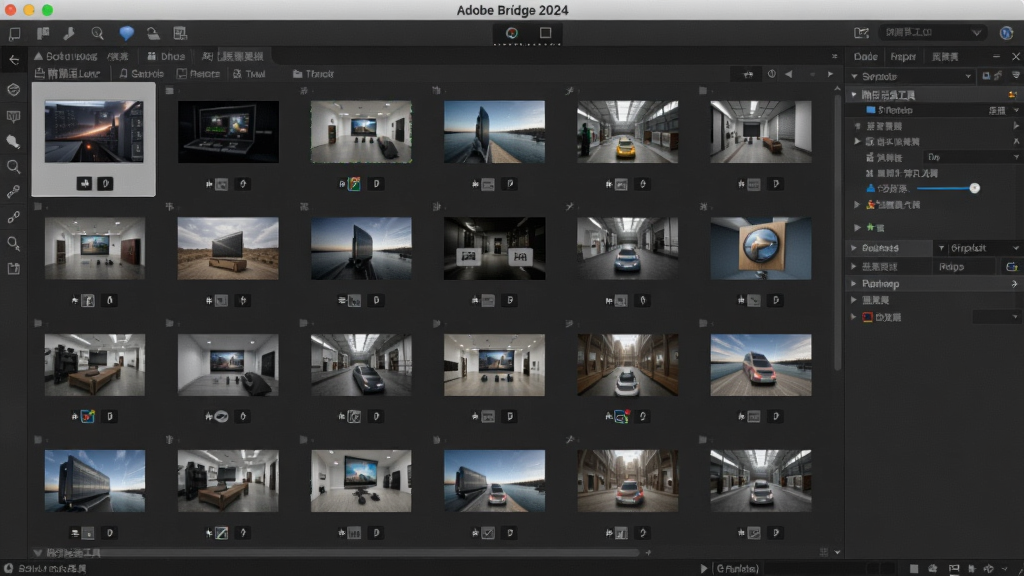Open the Dip dropdown in right panel
The height and width of the screenshot is (576, 1024).
972,157
